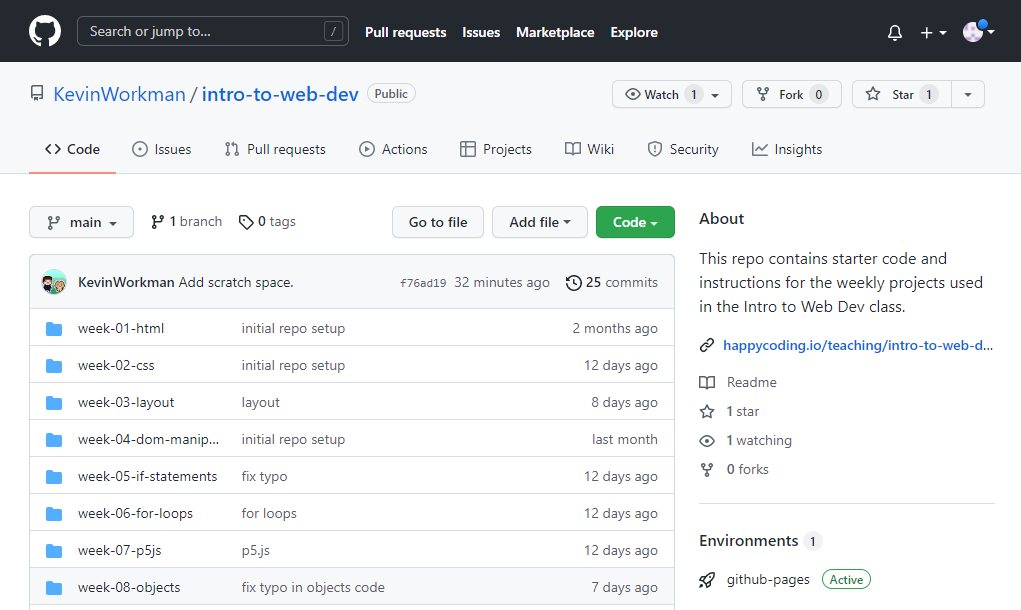1021x610 pixels.
Task: Open the Environments heading link
Action: point(749,541)
